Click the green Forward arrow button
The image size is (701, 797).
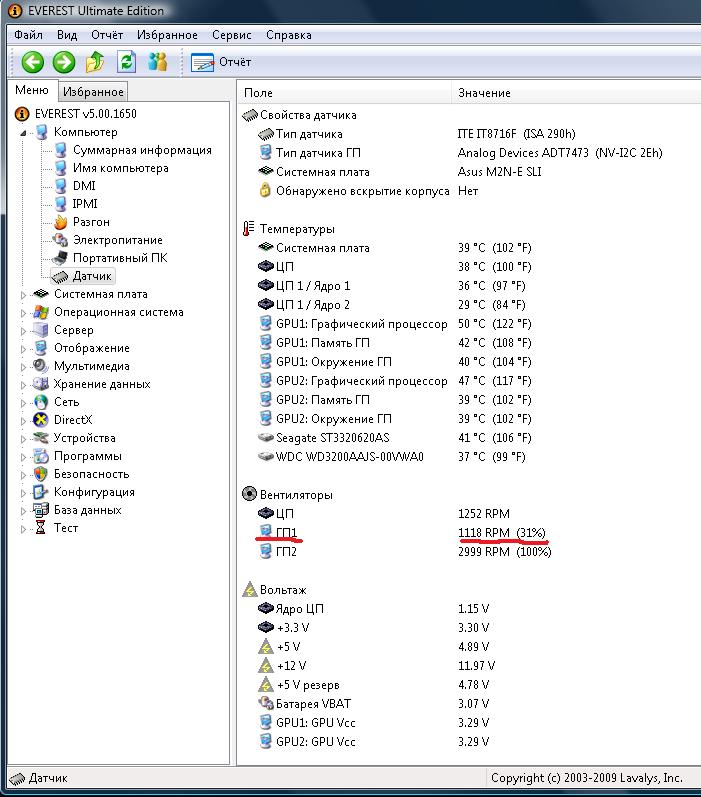(64, 63)
